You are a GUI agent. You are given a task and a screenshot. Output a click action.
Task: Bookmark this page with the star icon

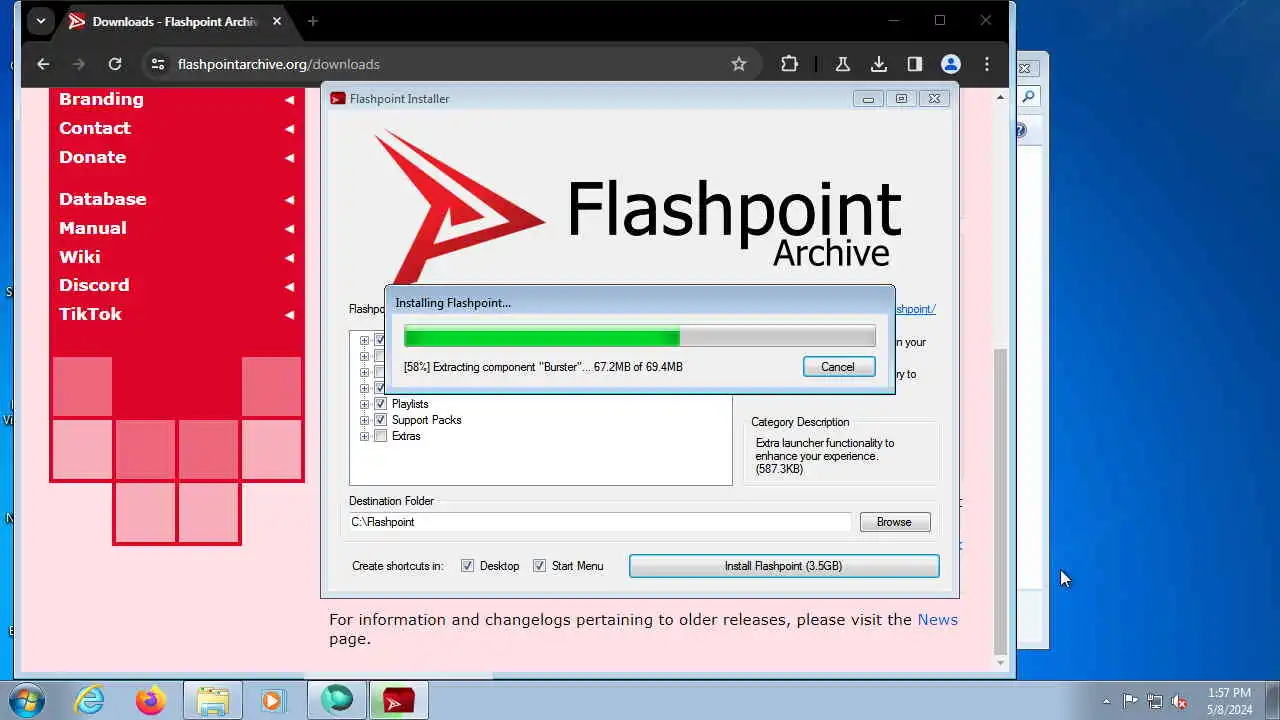coord(739,64)
